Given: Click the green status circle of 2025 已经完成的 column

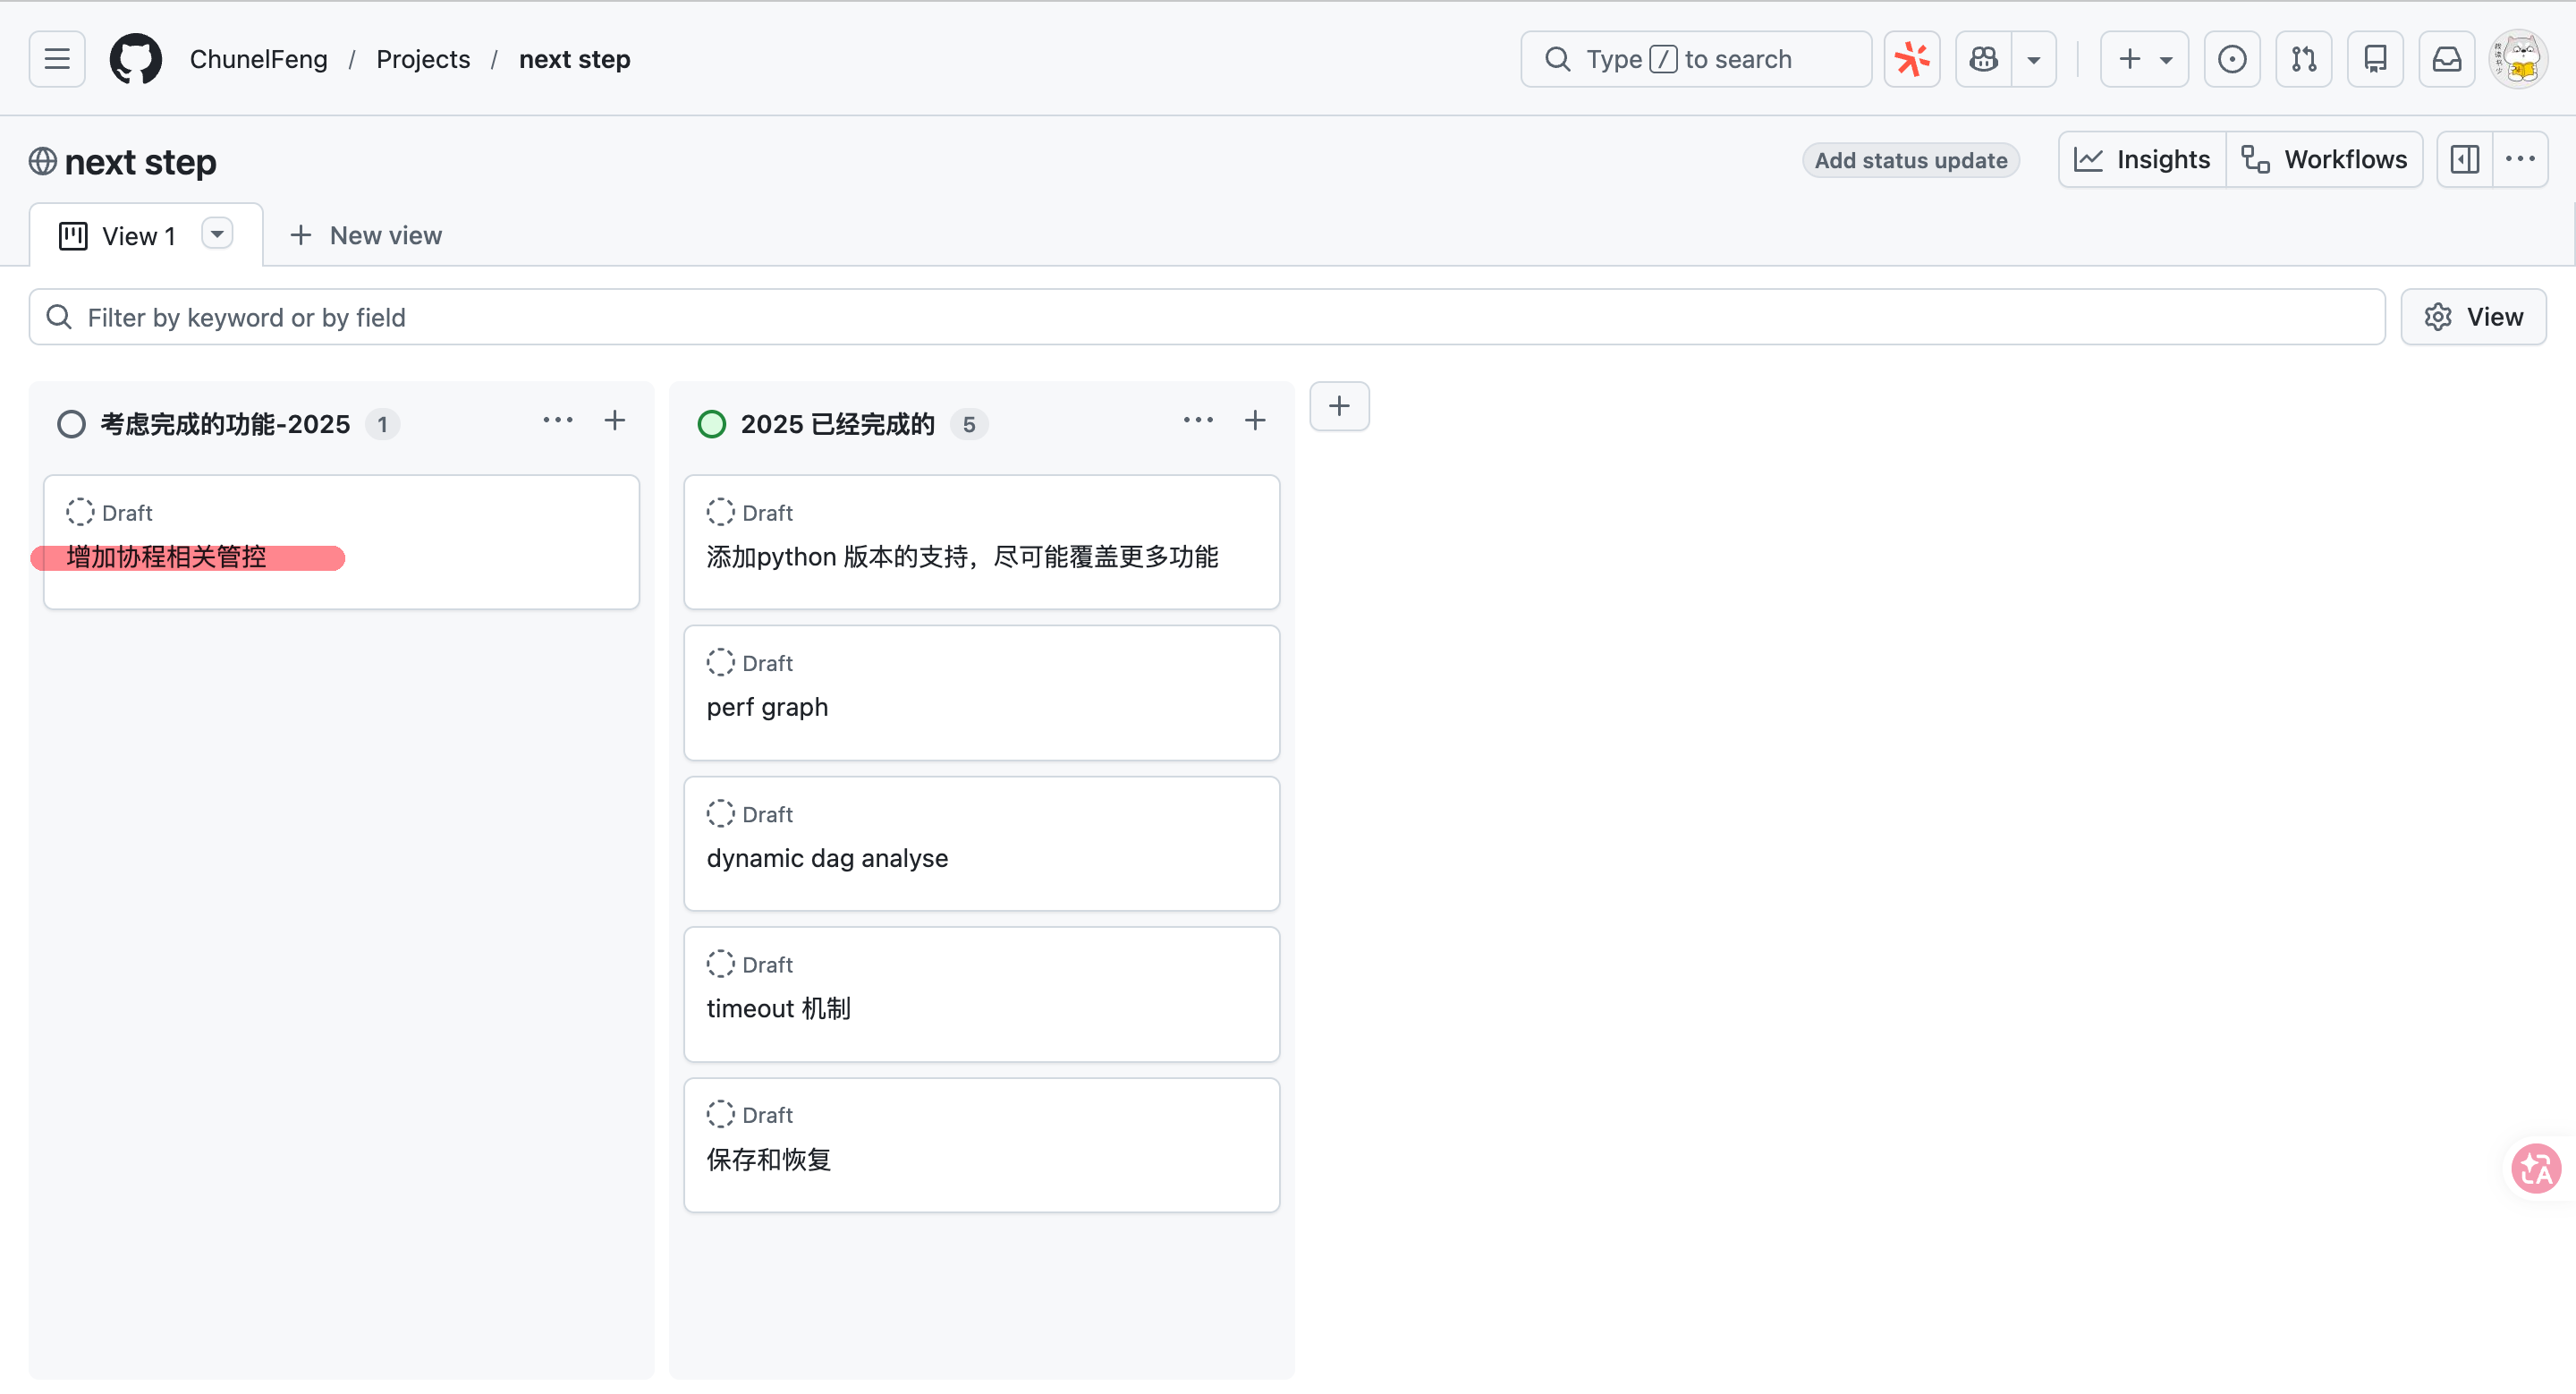Looking at the screenshot, I should click(x=711, y=424).
